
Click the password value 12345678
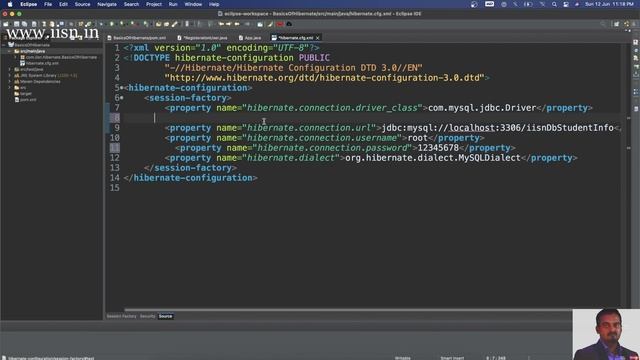[x=438, y=148]
